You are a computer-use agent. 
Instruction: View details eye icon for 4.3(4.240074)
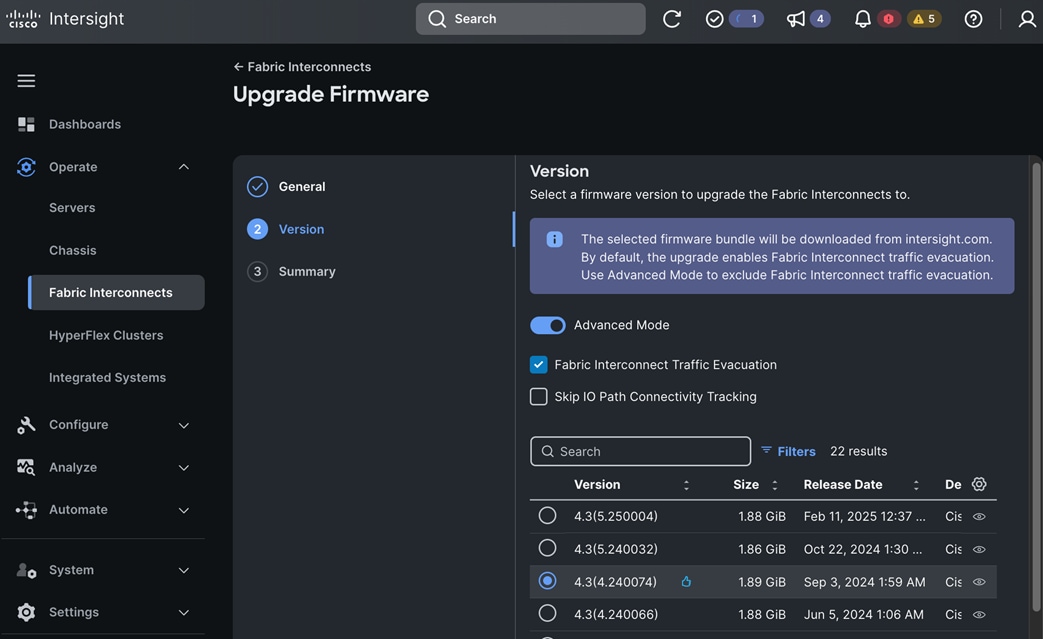[x=978, y=582]
